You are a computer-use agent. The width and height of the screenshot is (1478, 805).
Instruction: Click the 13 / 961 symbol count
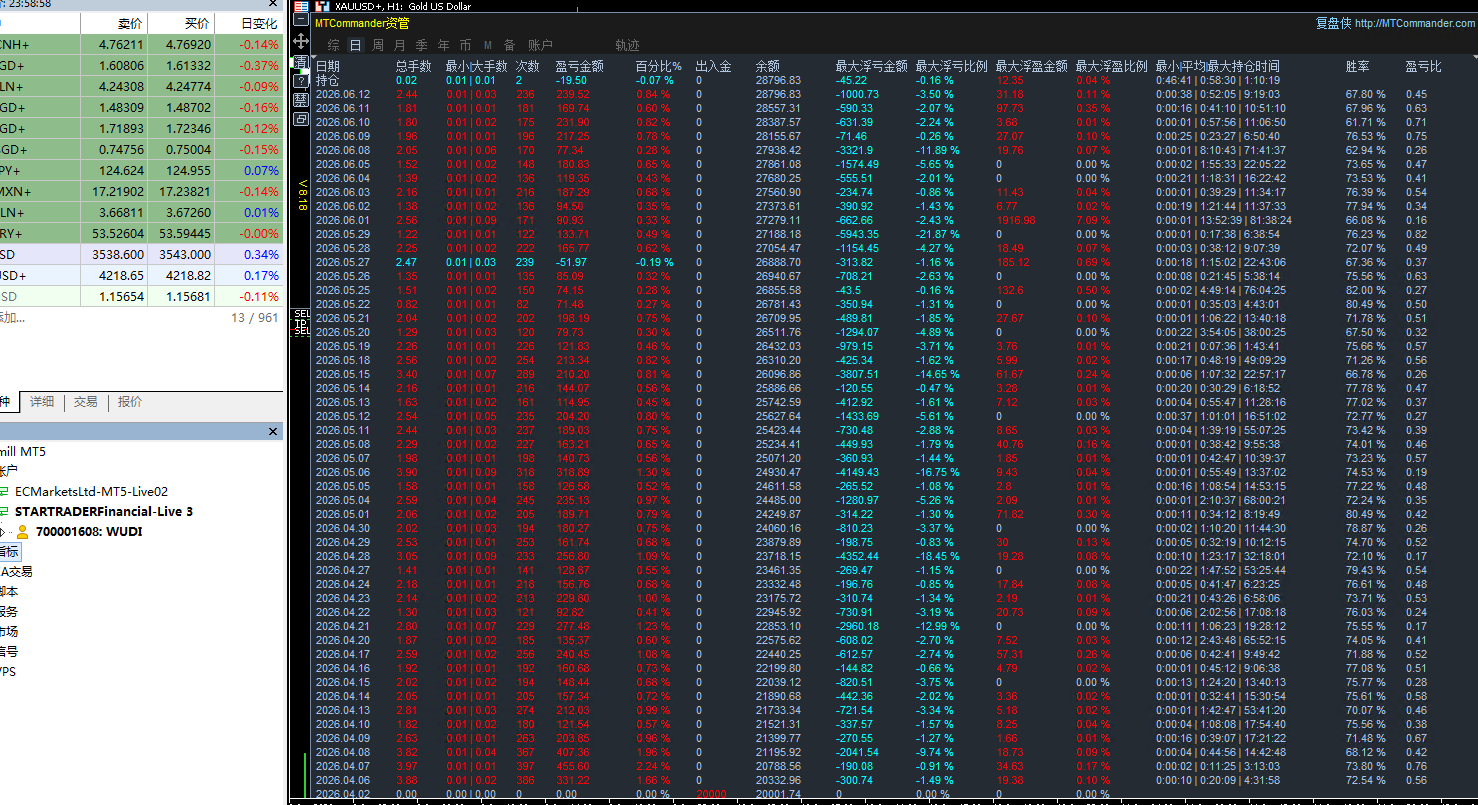click(255, 317)
